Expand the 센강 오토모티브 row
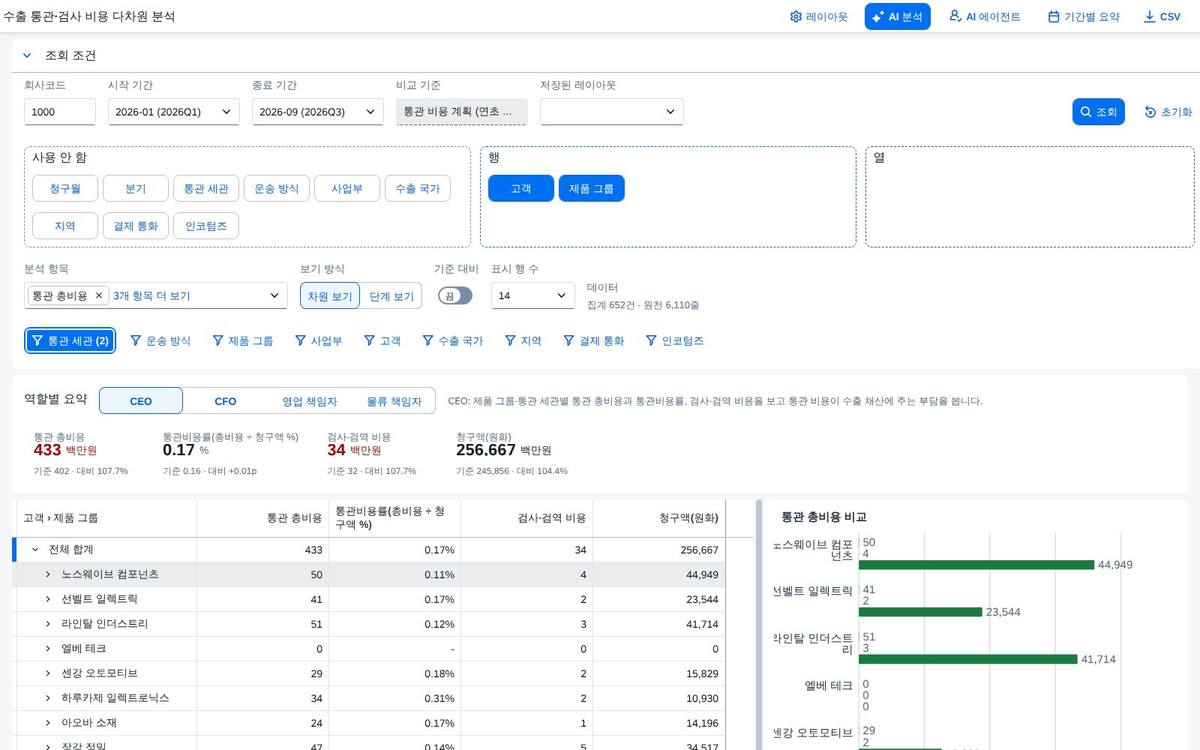This screenshot has width=1200, height=750. click(47, 673)
